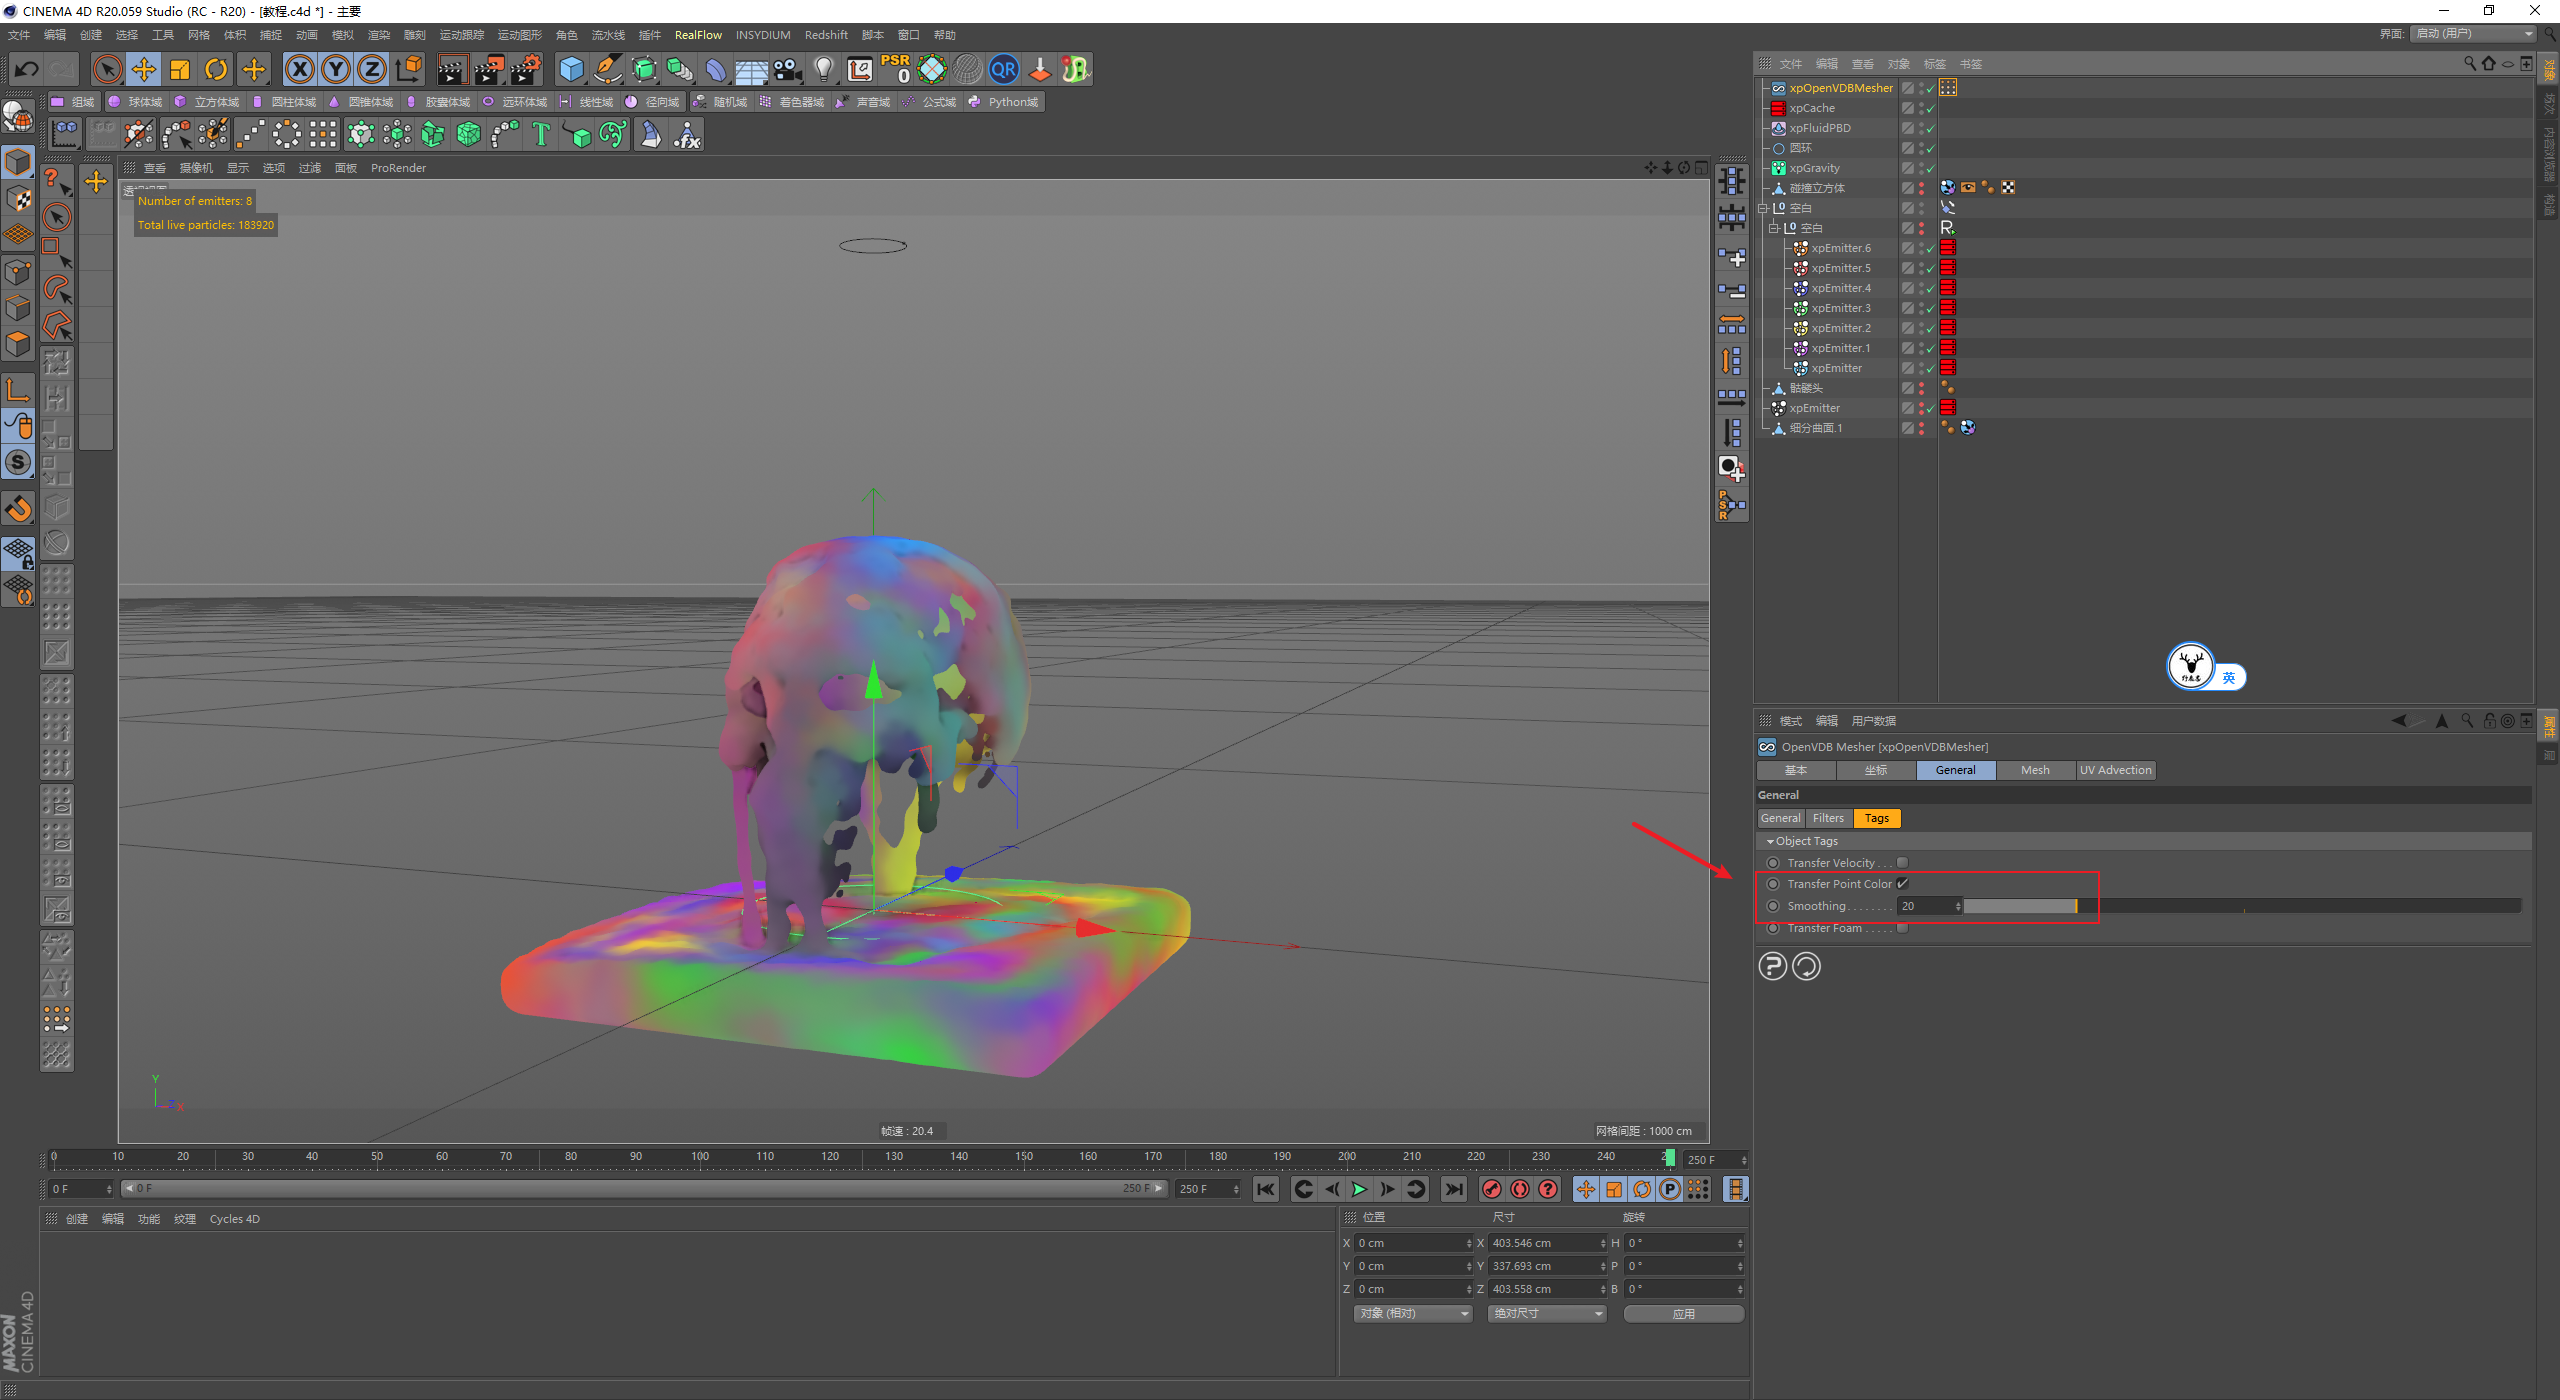The image size is (2560, 1400).
Task: Select the Scale tool in top toolbar
Action: 180,69
